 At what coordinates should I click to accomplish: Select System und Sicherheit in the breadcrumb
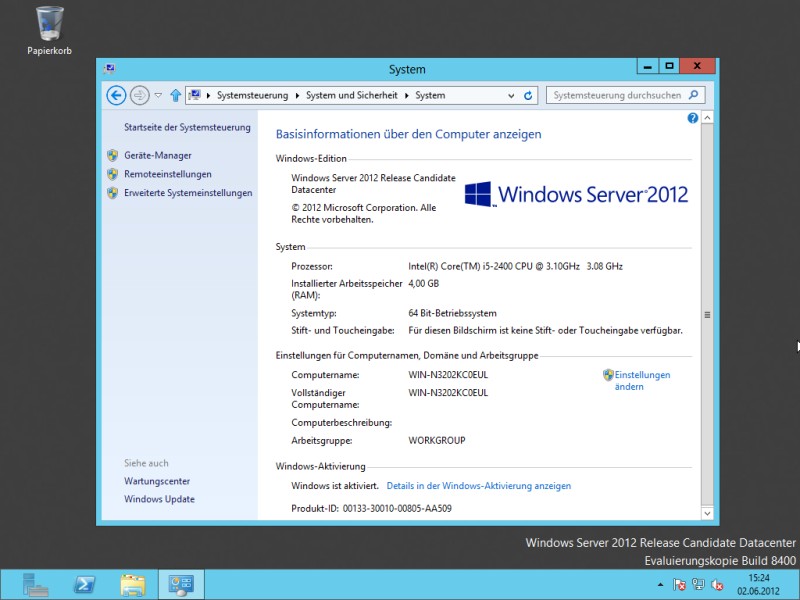click(352, 95)
